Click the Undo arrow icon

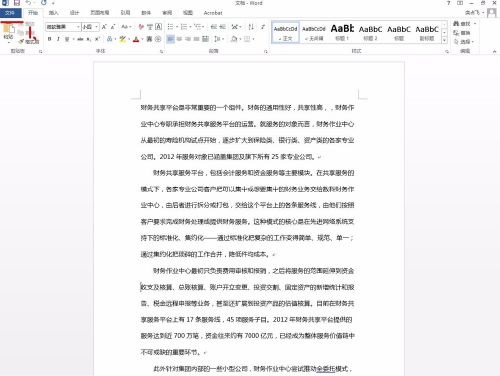click(28, 3)
